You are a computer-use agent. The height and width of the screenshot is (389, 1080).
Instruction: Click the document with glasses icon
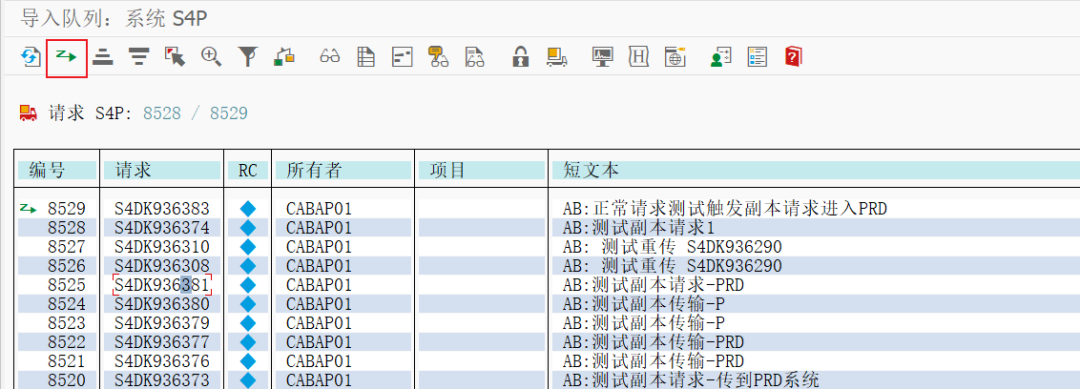click(x=474, y=56)
